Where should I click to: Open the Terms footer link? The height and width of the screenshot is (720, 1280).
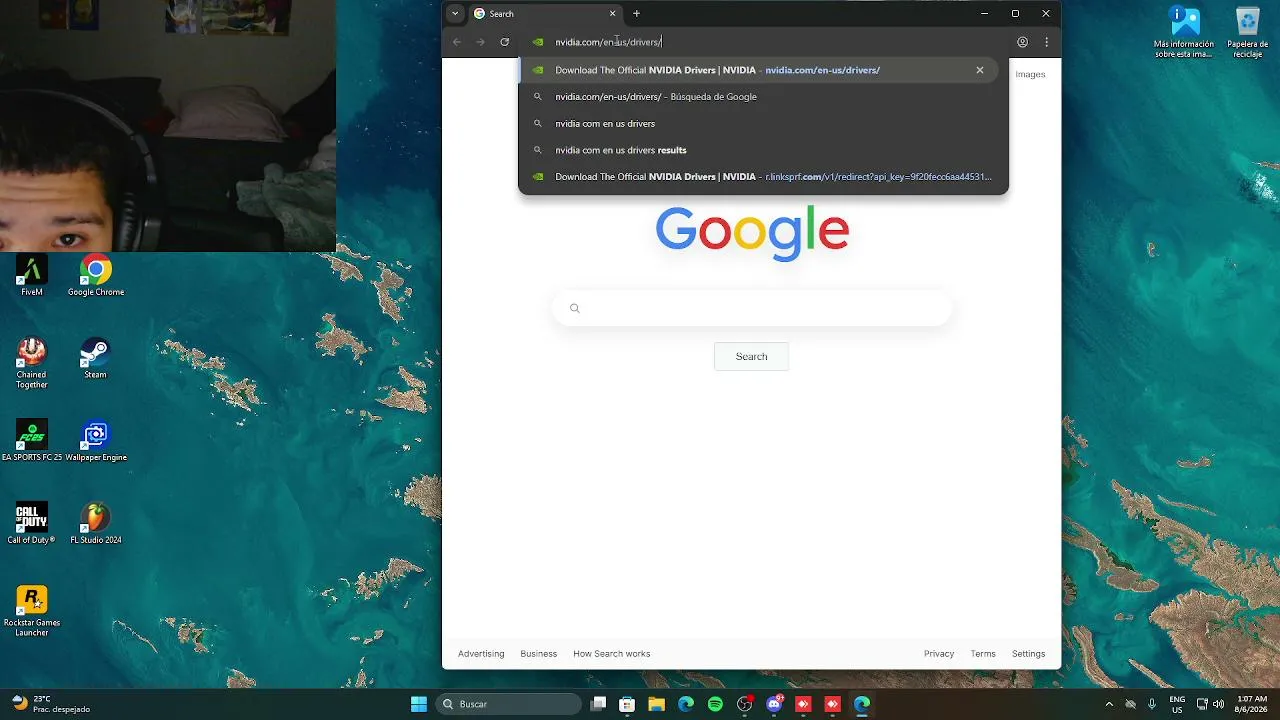(x=983, y=654)
